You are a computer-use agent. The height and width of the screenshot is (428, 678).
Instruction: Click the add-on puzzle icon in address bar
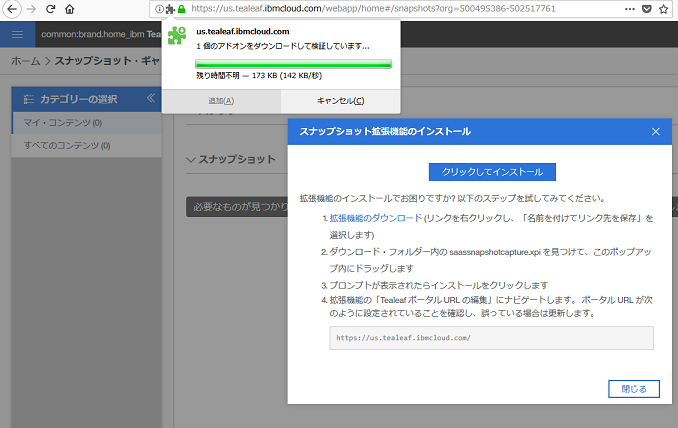point(170,9)
